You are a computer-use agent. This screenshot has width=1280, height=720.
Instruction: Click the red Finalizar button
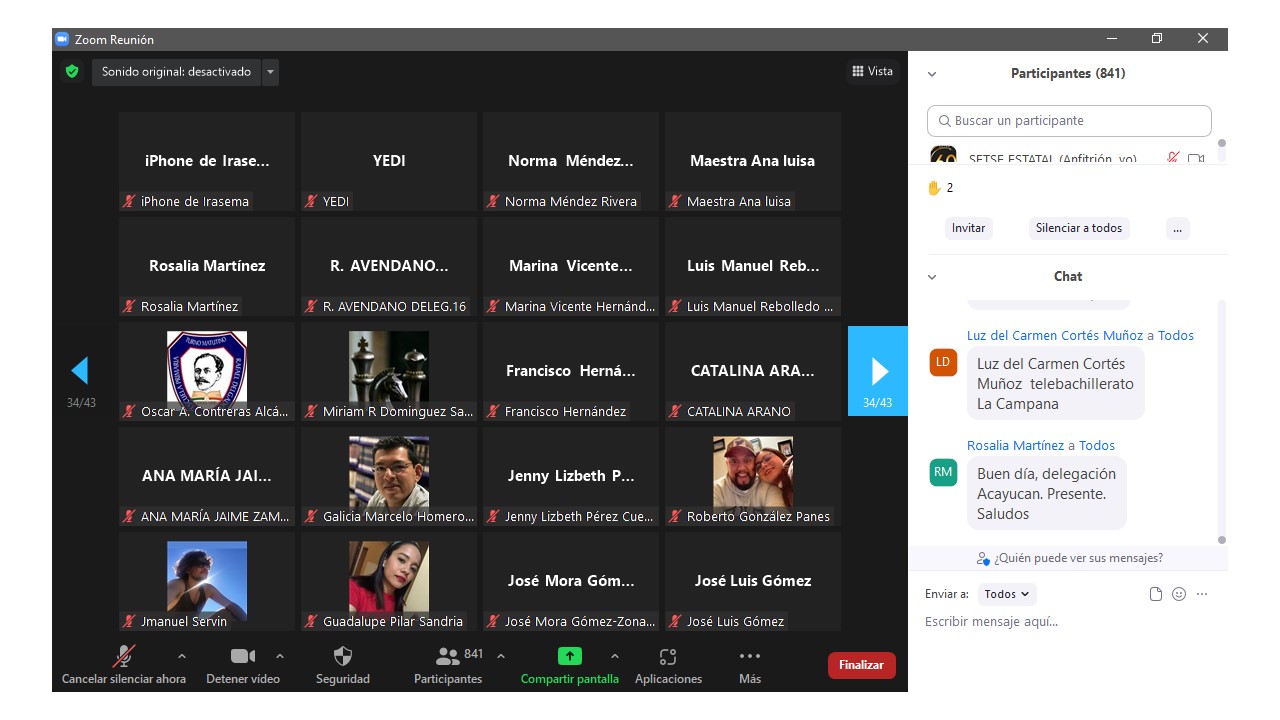[861, 665]
